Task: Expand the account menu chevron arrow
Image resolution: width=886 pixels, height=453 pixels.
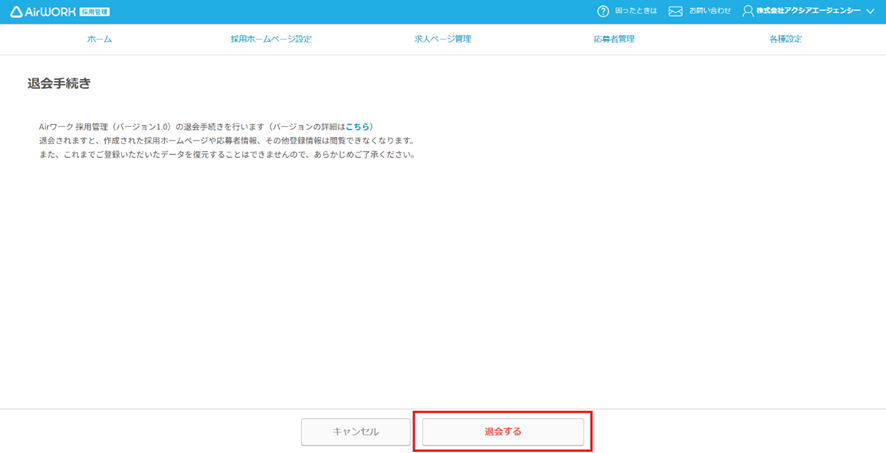Action: tap(870, 12)
